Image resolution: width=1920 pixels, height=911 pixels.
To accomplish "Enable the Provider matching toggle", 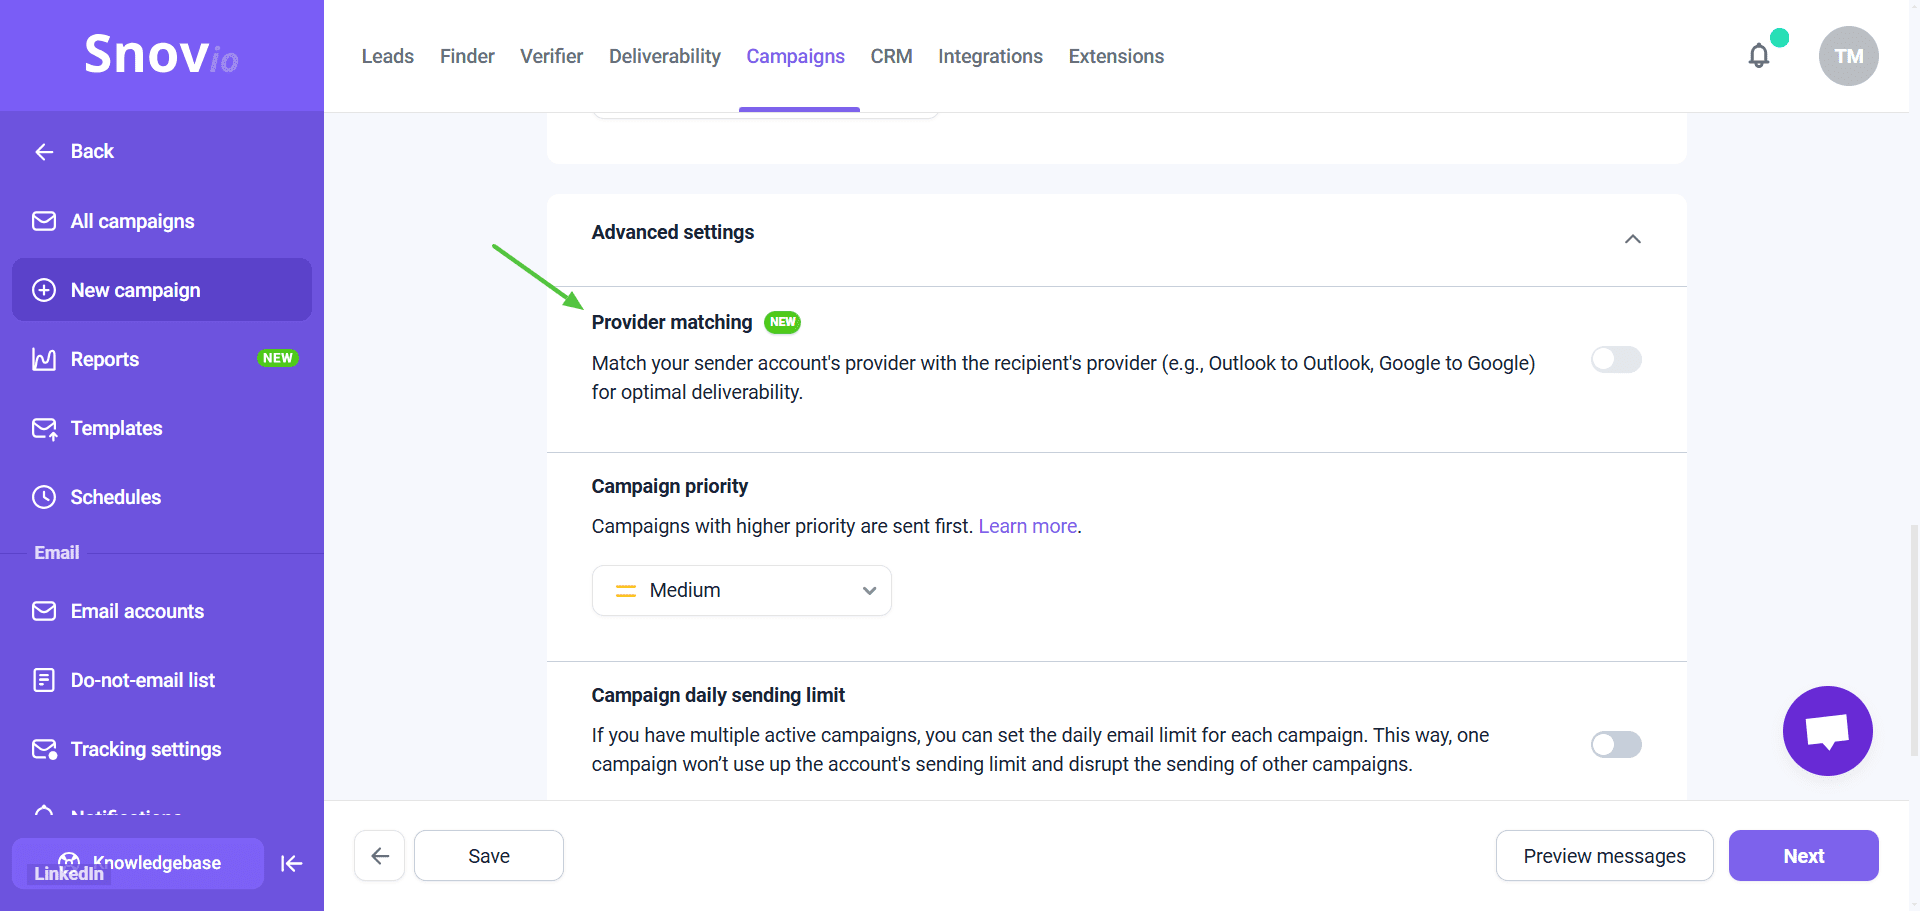I will pyautogui.click(x=1616, y=360).
